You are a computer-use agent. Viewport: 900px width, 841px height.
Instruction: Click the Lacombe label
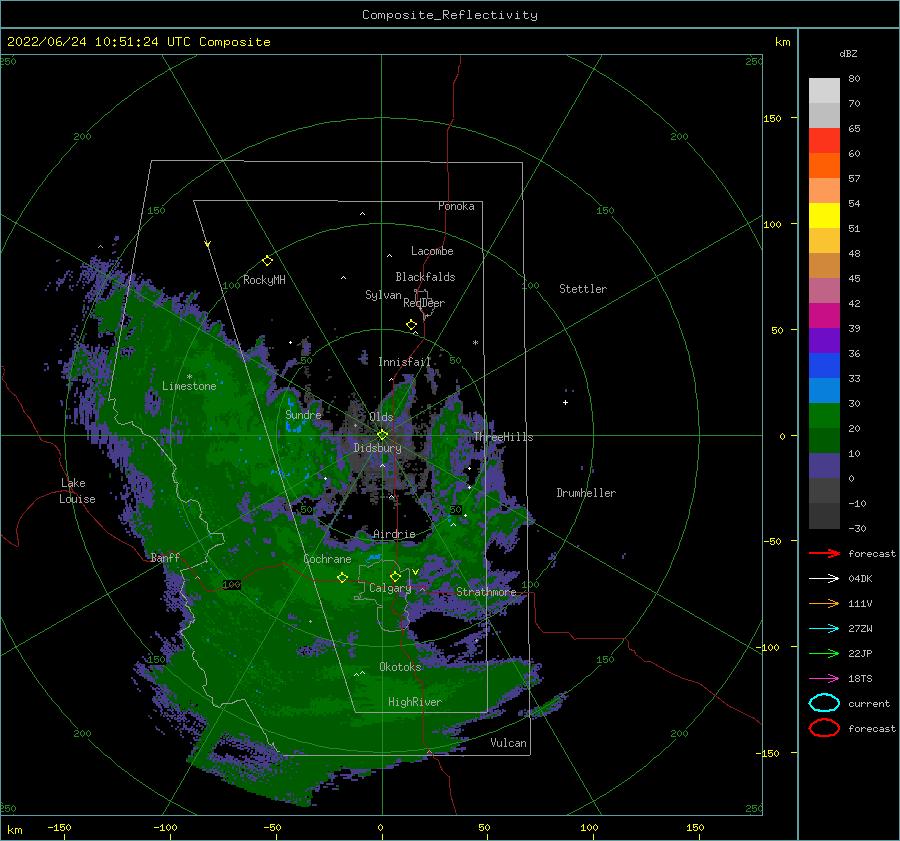tap(432, 251)
